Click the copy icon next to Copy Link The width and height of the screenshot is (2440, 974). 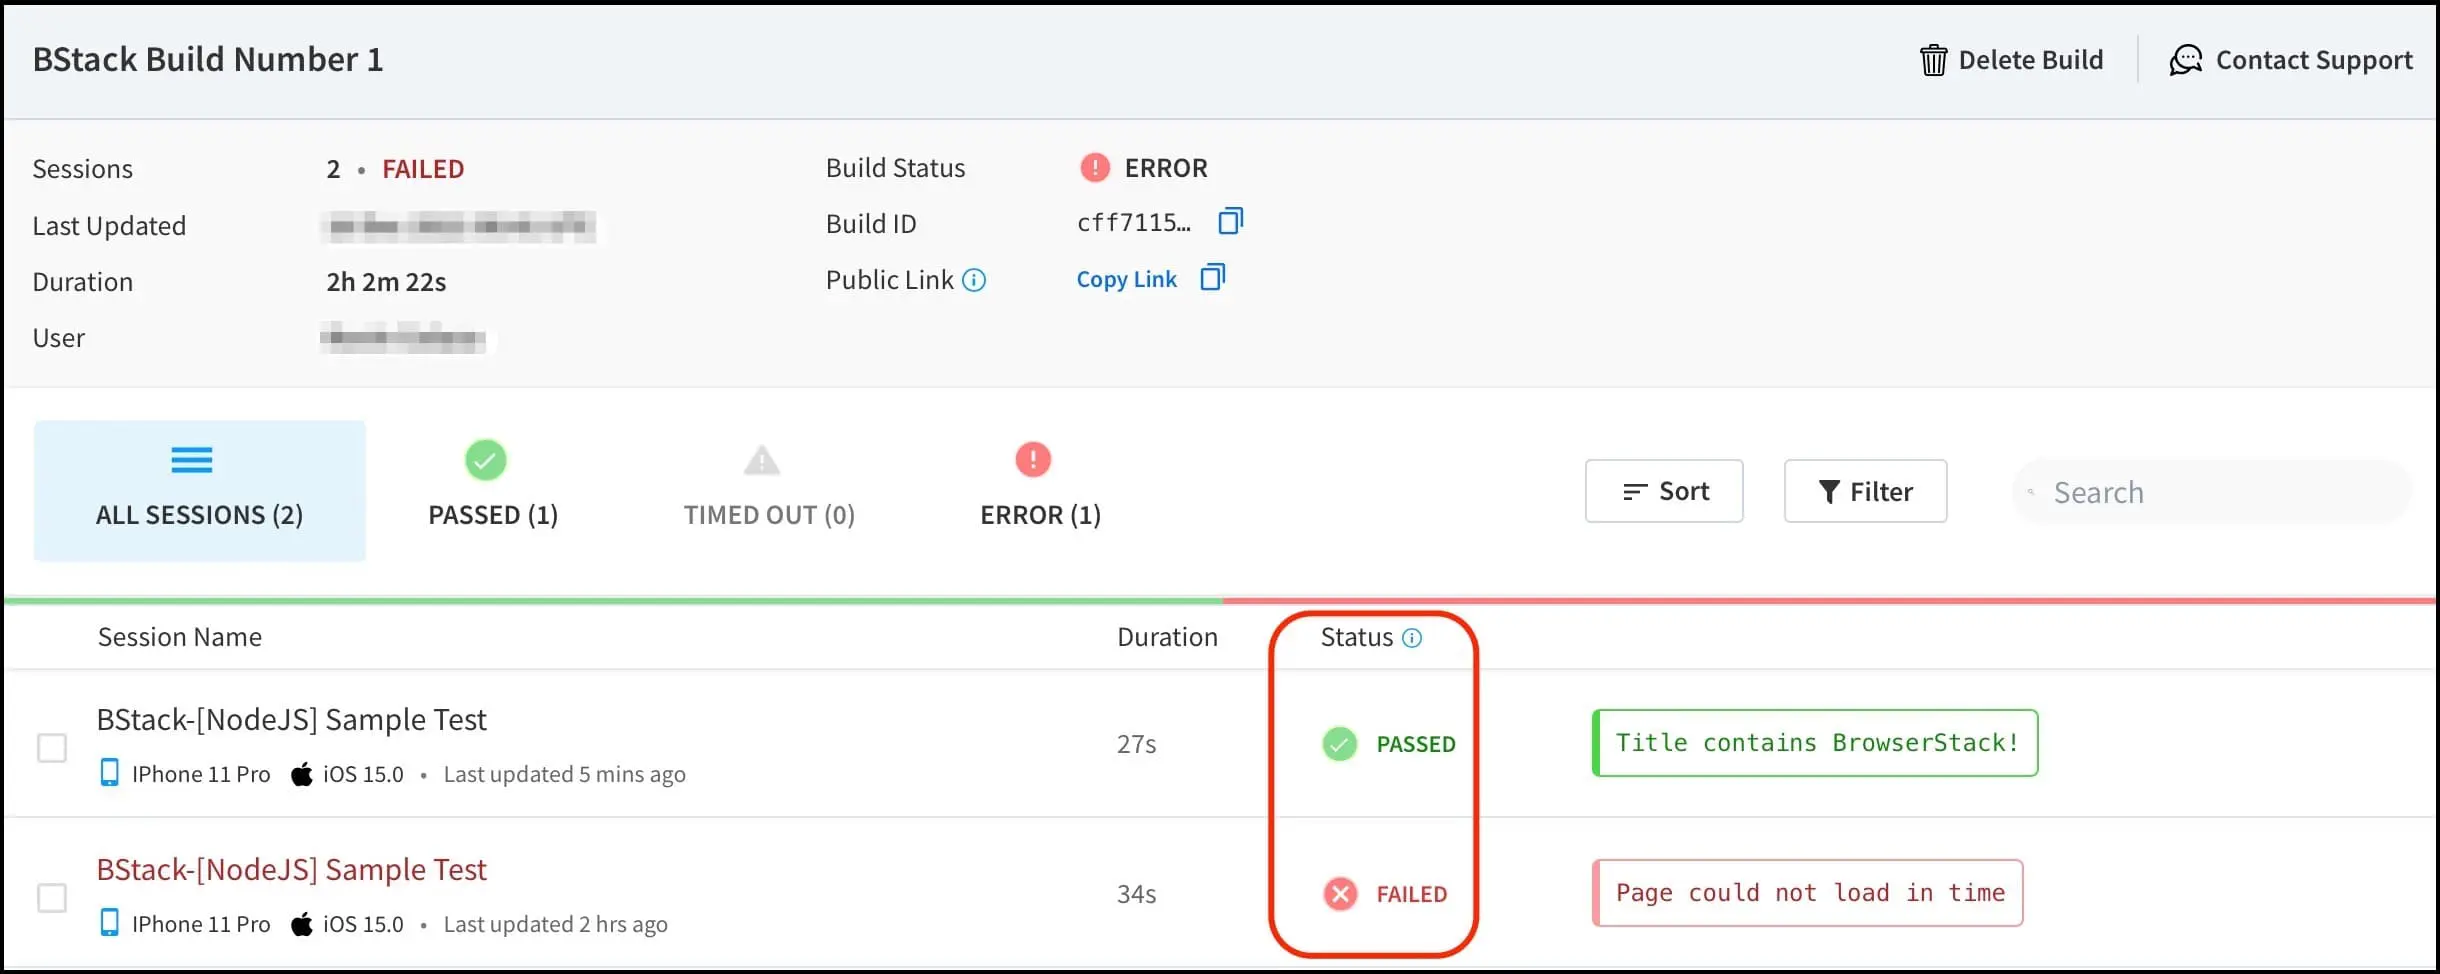[1212, 277]
